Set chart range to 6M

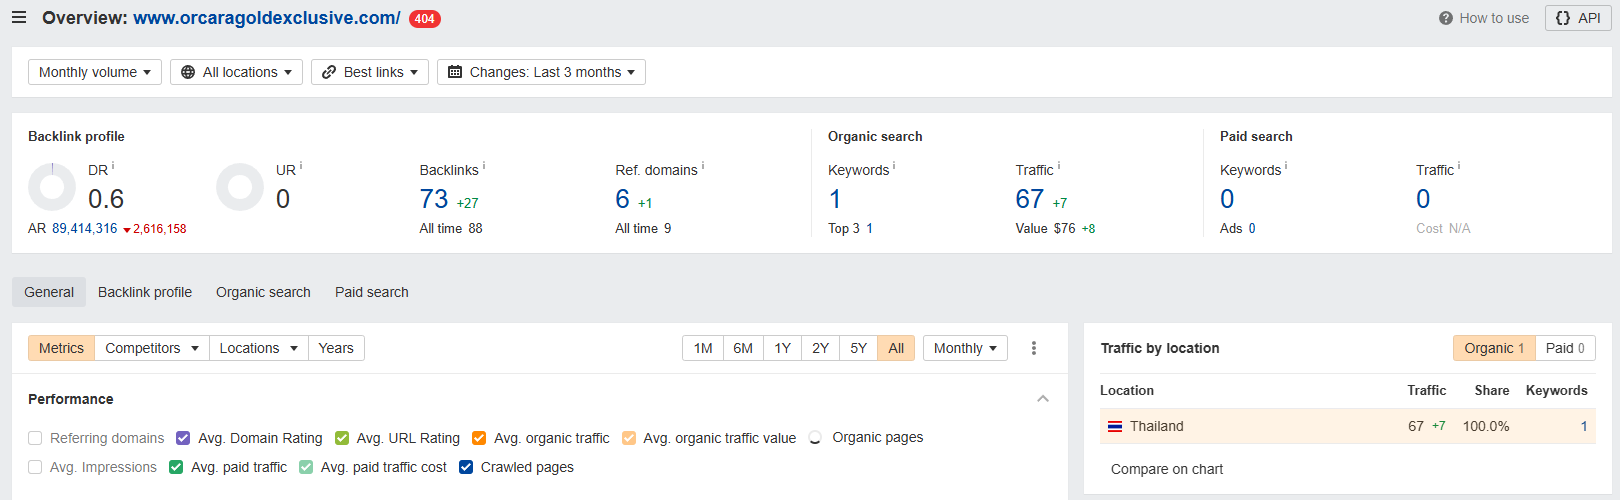(743, 348)
